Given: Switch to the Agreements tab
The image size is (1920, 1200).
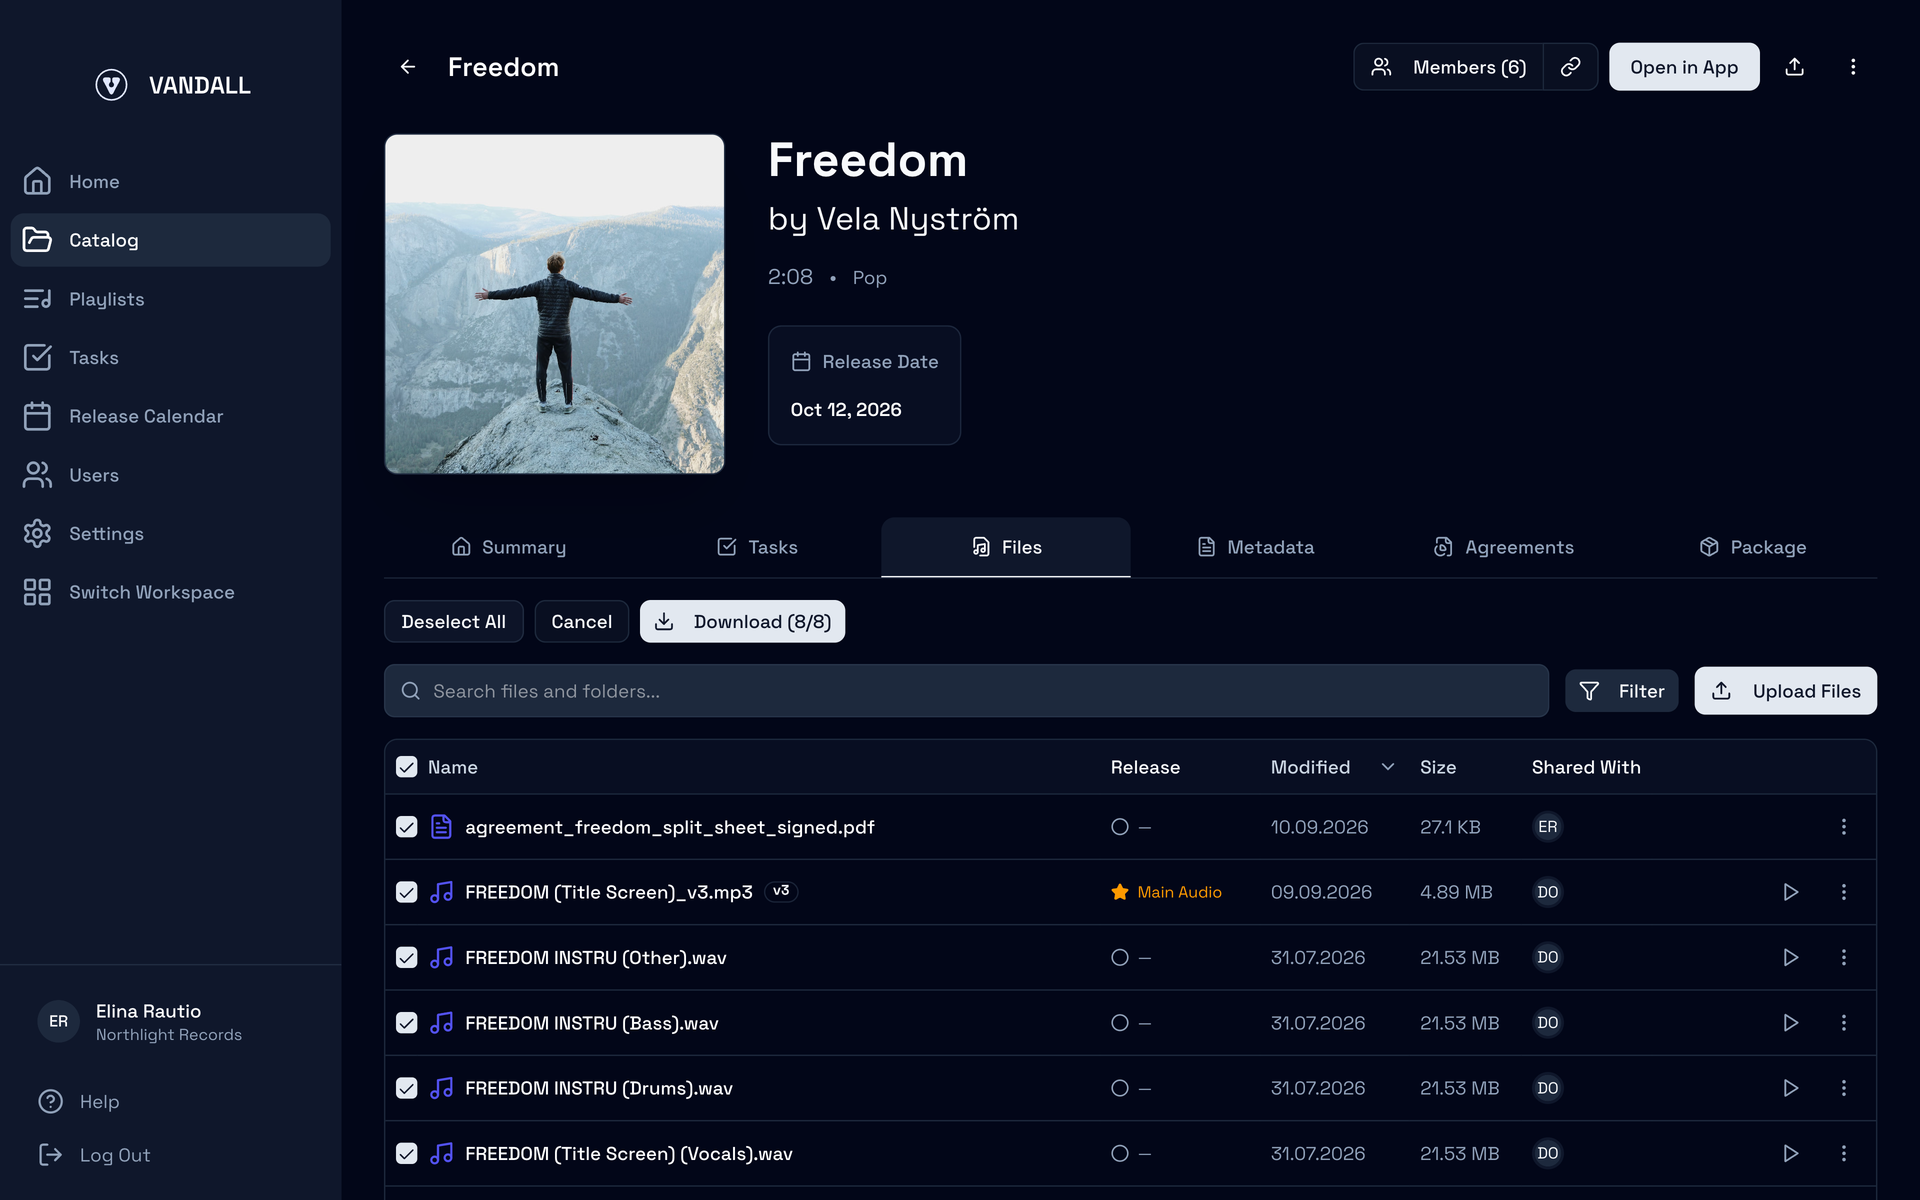Looking at the screenshot, I should coord(1504,547).
